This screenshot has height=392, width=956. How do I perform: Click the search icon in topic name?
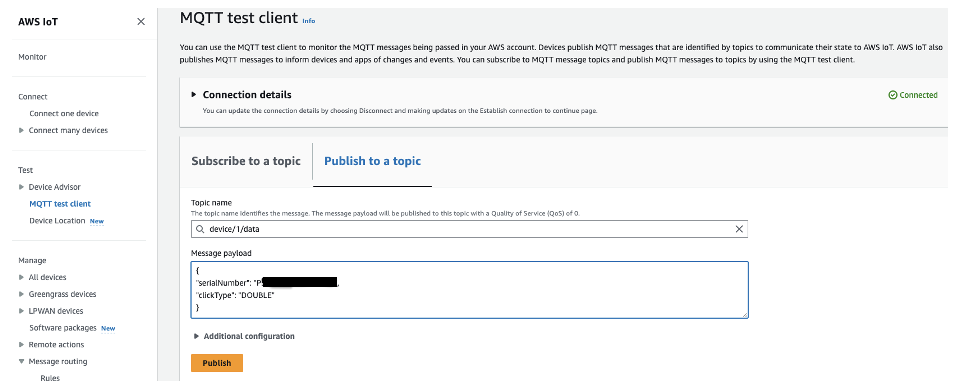coord(199,229)
